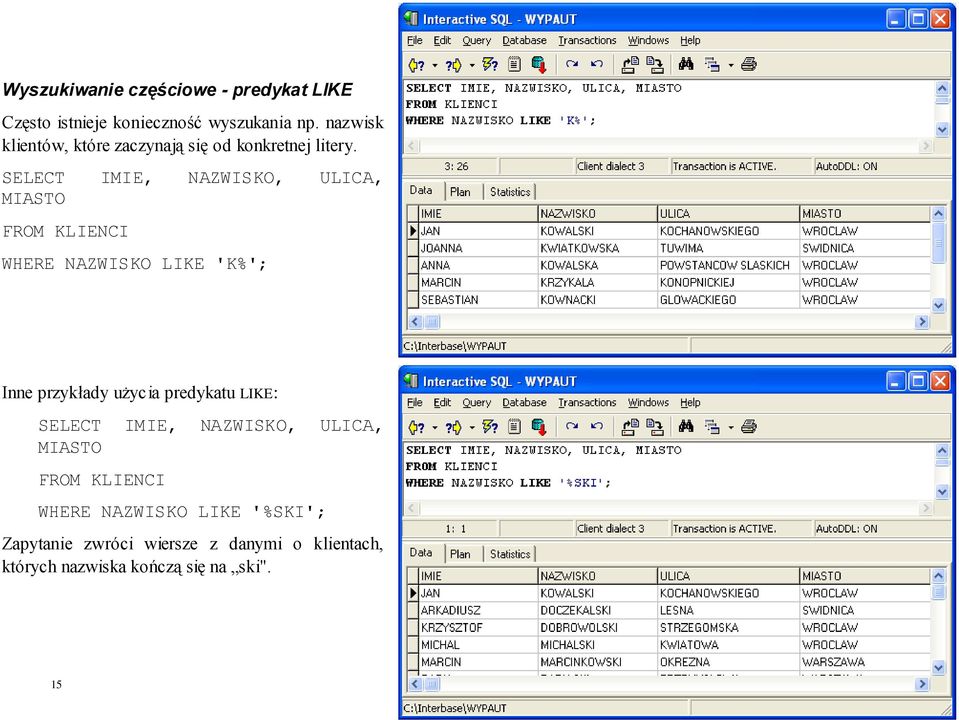959x720 pixels.
Task: Click MIASTO column header in '%SKI' results grid
Action: [x=865, y=576]
